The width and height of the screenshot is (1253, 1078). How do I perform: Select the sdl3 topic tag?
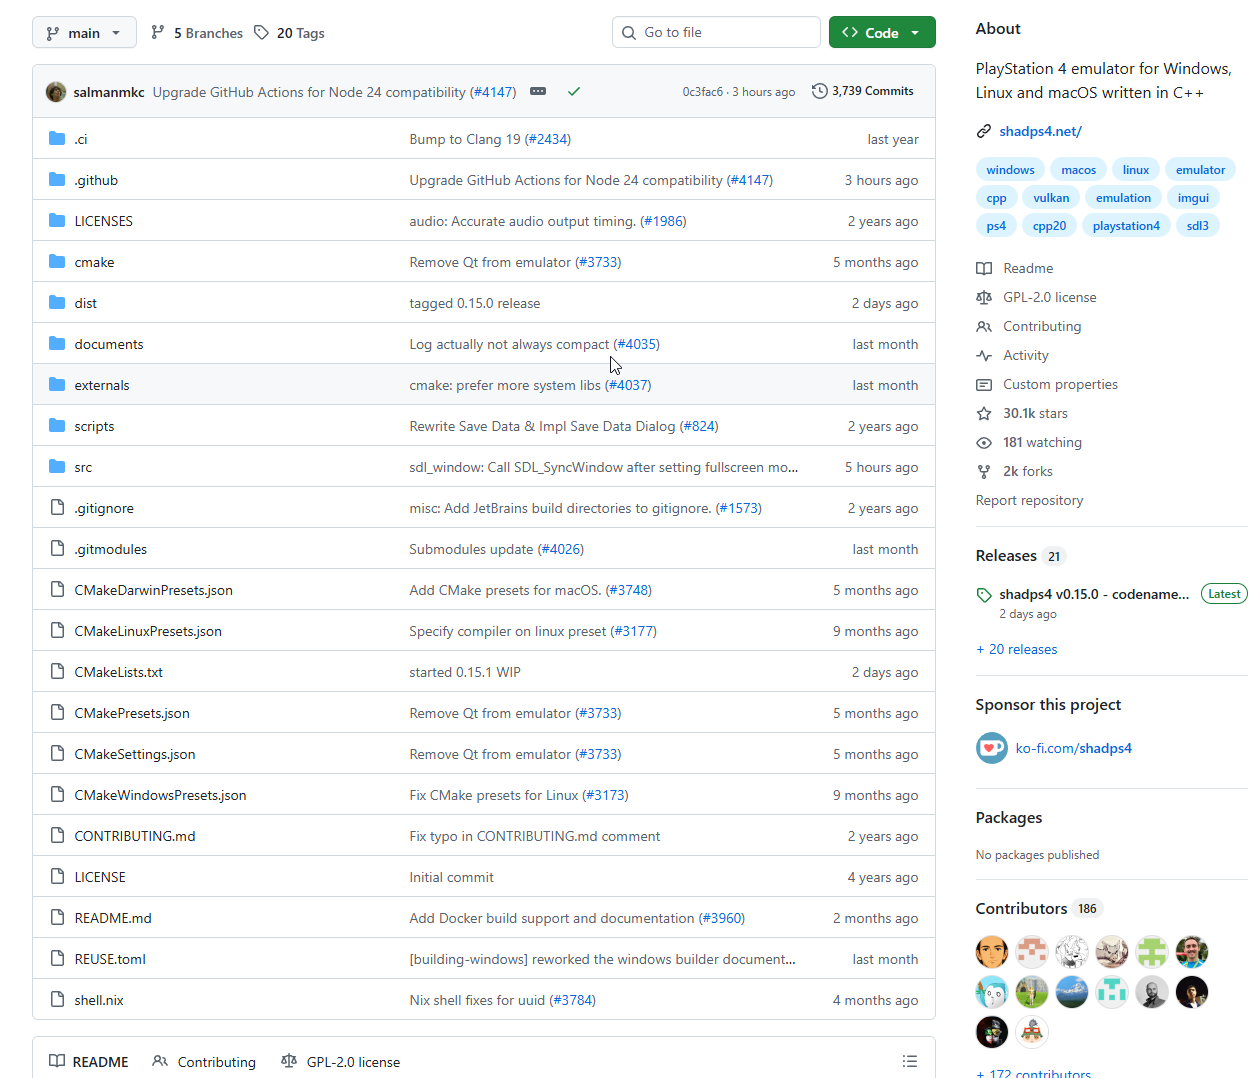coord(1197,226)
